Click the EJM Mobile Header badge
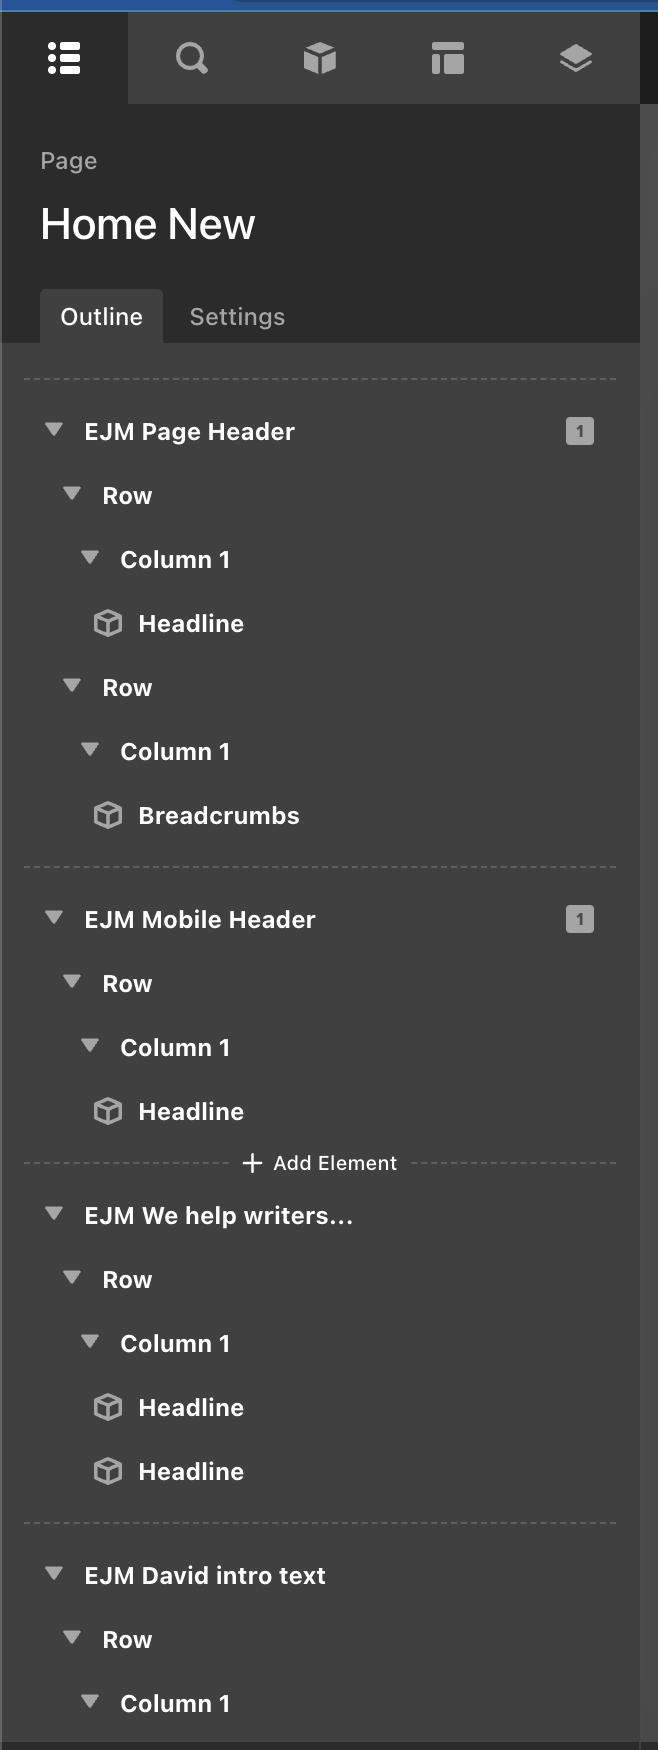The image size is (658, 1750). click(580, 920)
